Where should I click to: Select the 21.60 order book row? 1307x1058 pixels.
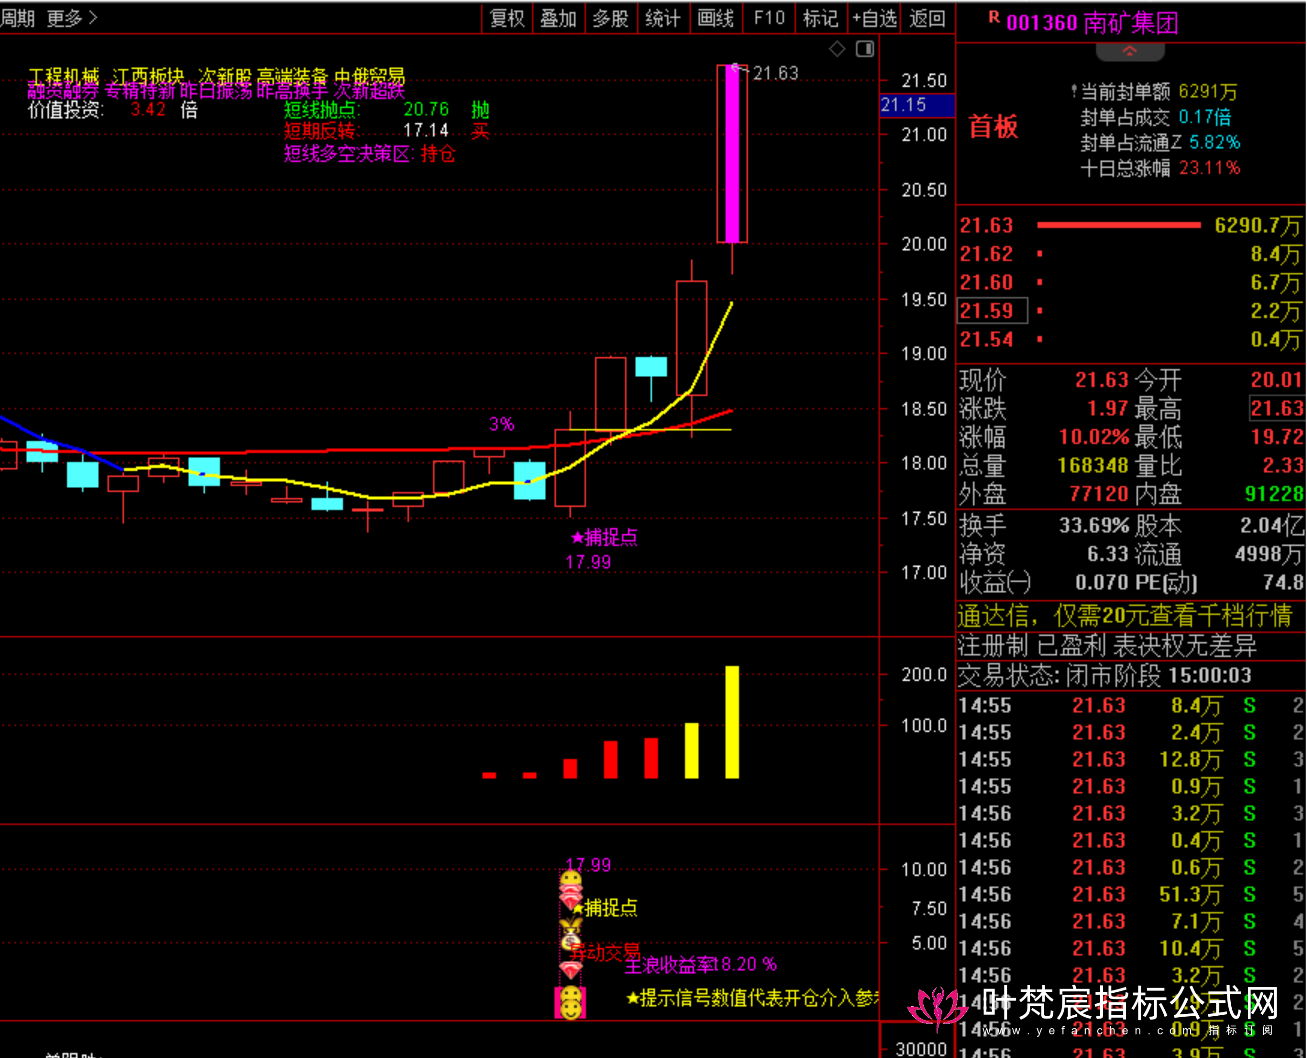[x=1130, y=283]
